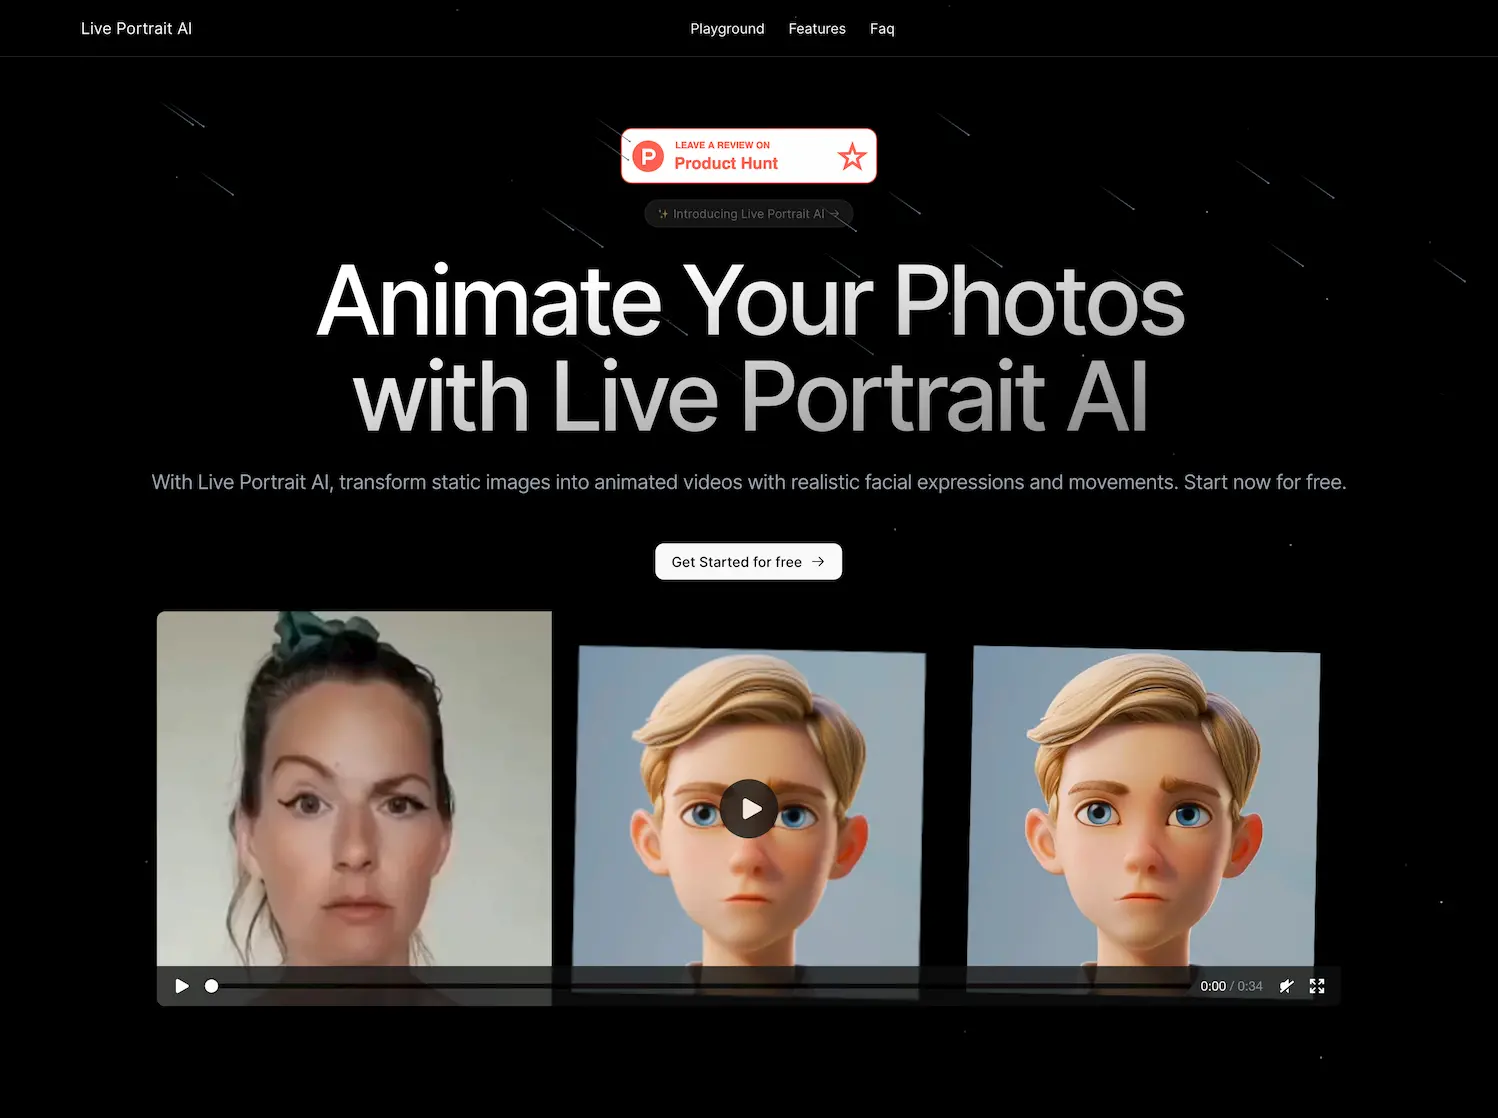Open the Faq section from the navbar
Viewport: 1498px width, 1118px height.
point(882,28)
